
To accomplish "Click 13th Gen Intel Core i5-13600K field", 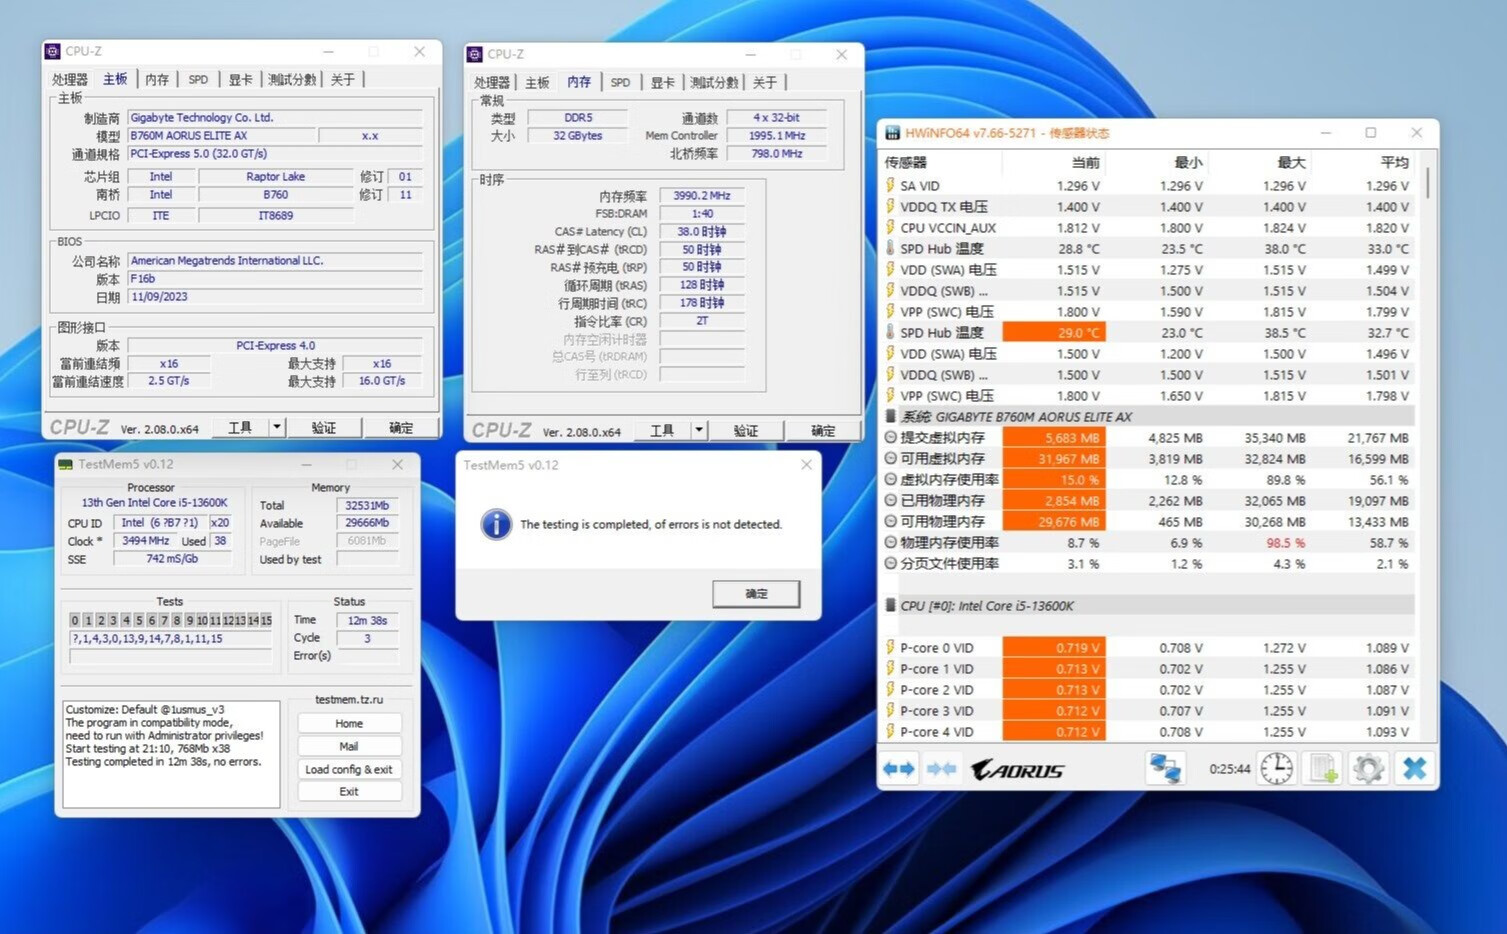I will [x=154, y=503].
